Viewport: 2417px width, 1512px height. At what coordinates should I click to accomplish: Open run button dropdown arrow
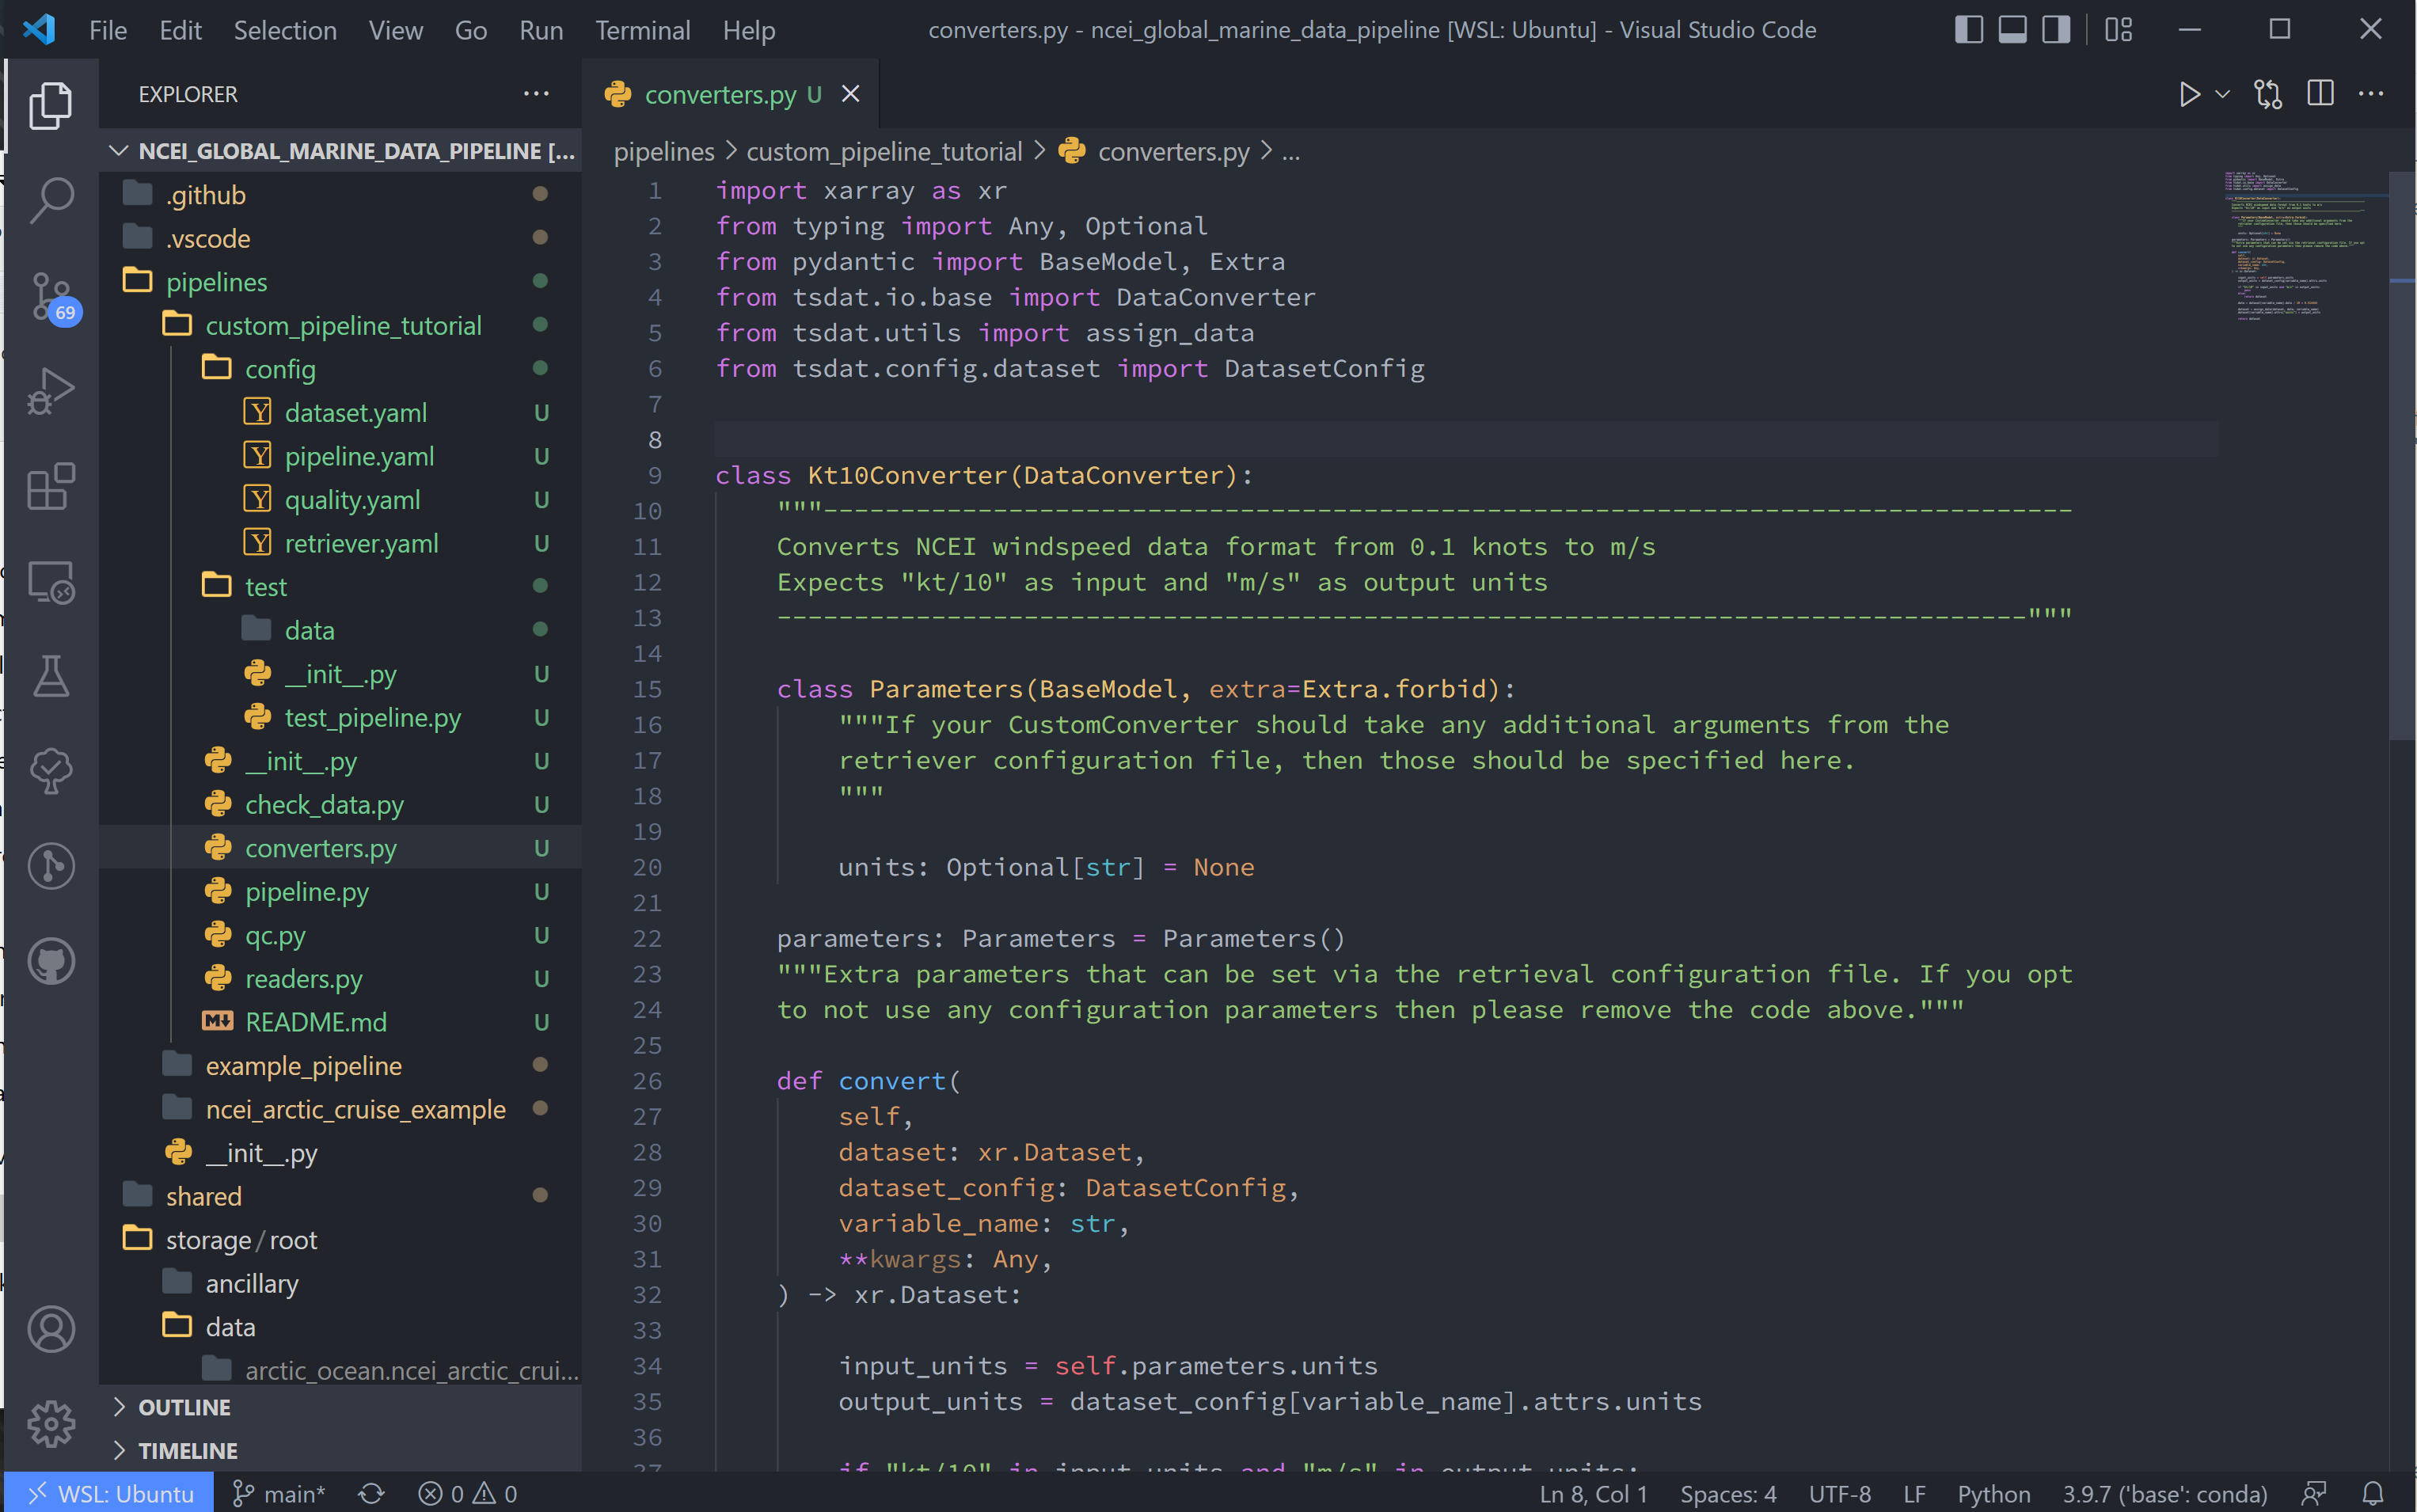pos(2222,94)
